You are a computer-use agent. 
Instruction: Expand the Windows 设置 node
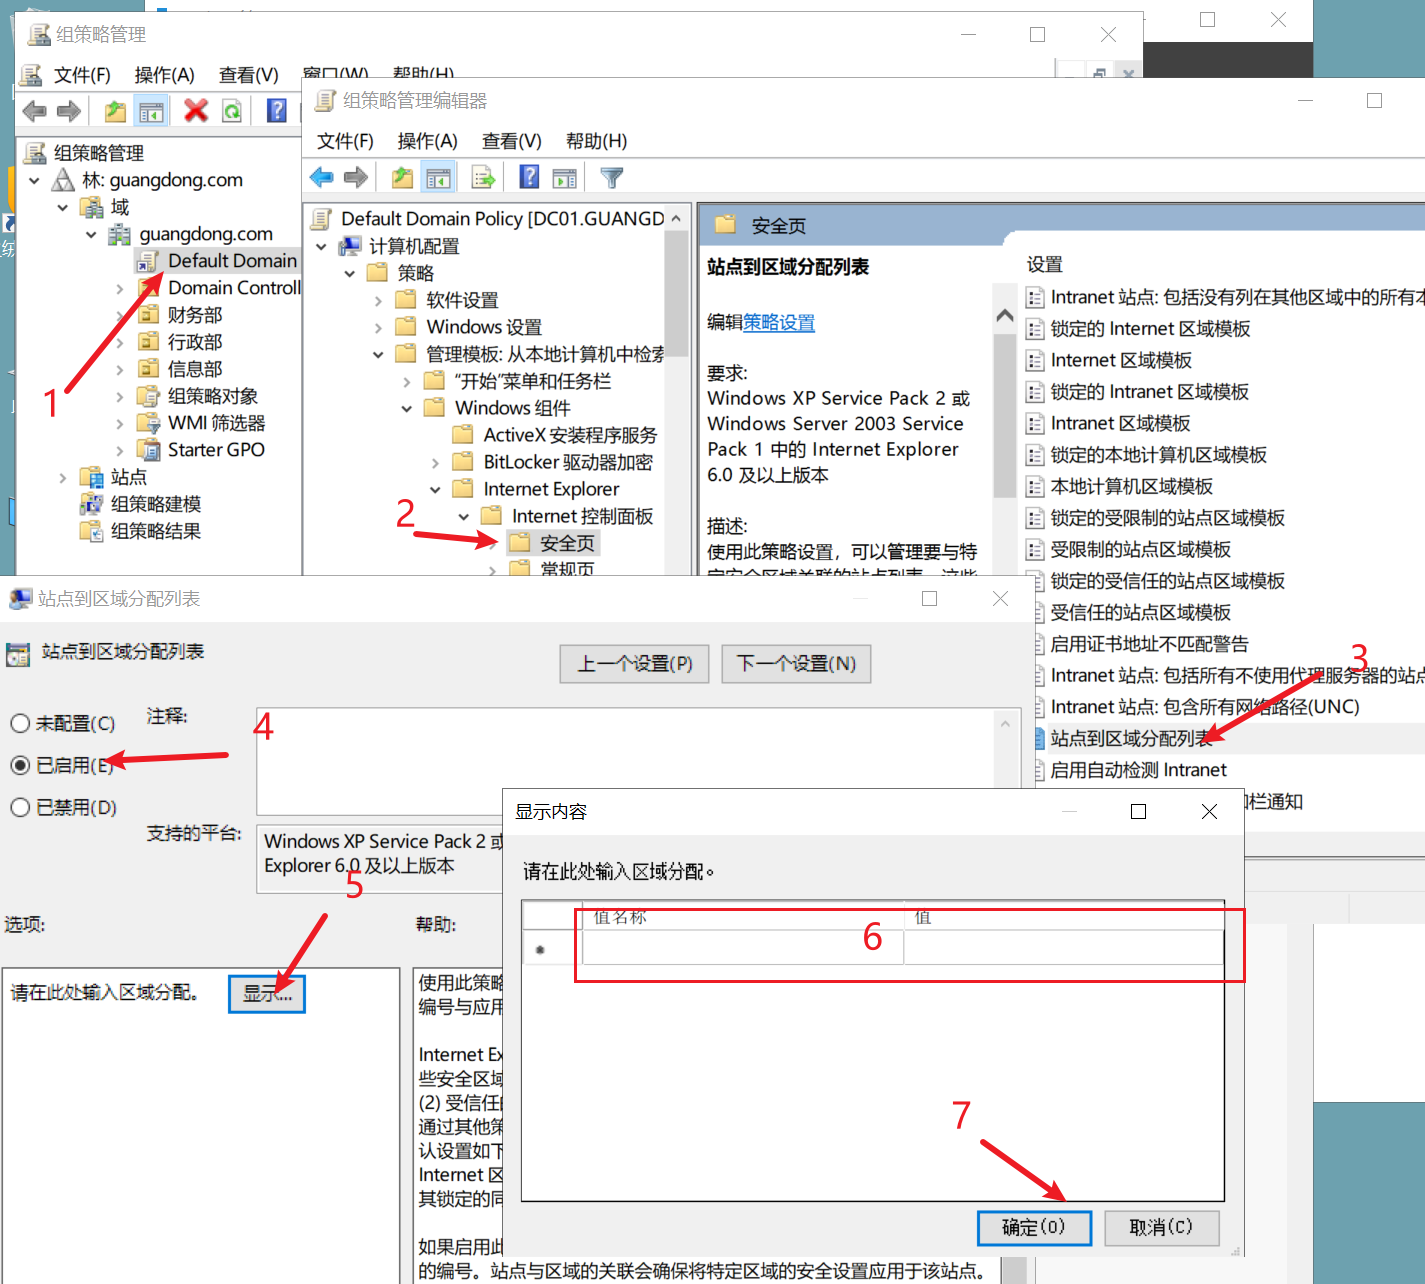[x=378, y=327]
